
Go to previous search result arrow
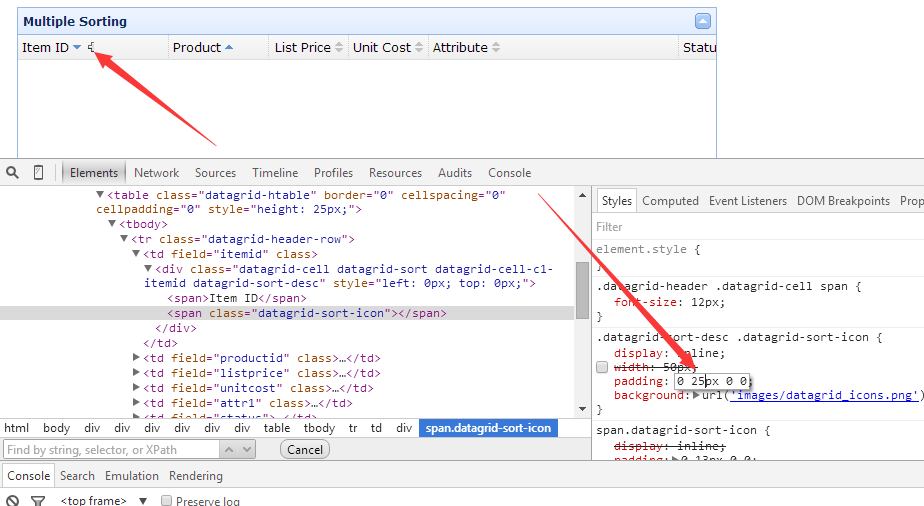click(x=229, y=449)
